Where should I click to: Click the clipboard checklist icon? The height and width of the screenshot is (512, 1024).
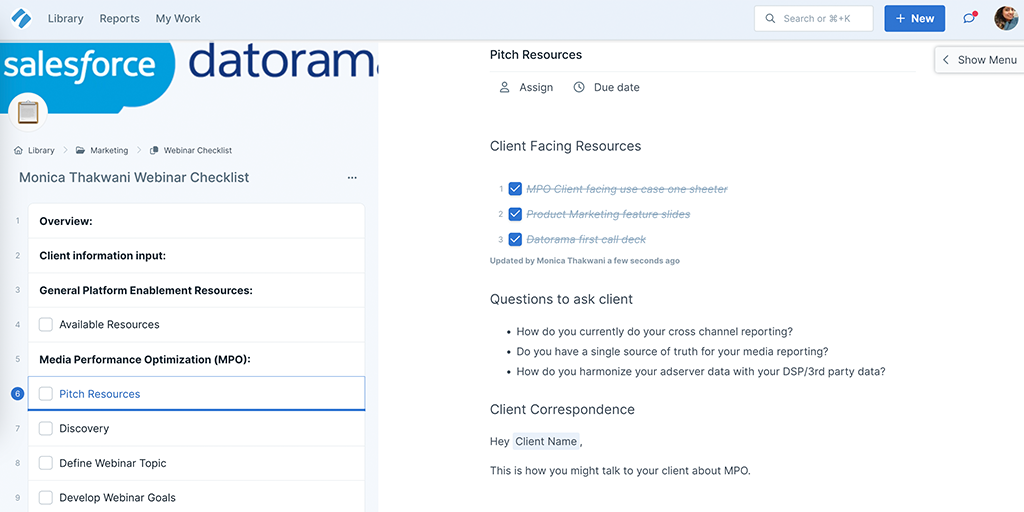pos(28,112)
